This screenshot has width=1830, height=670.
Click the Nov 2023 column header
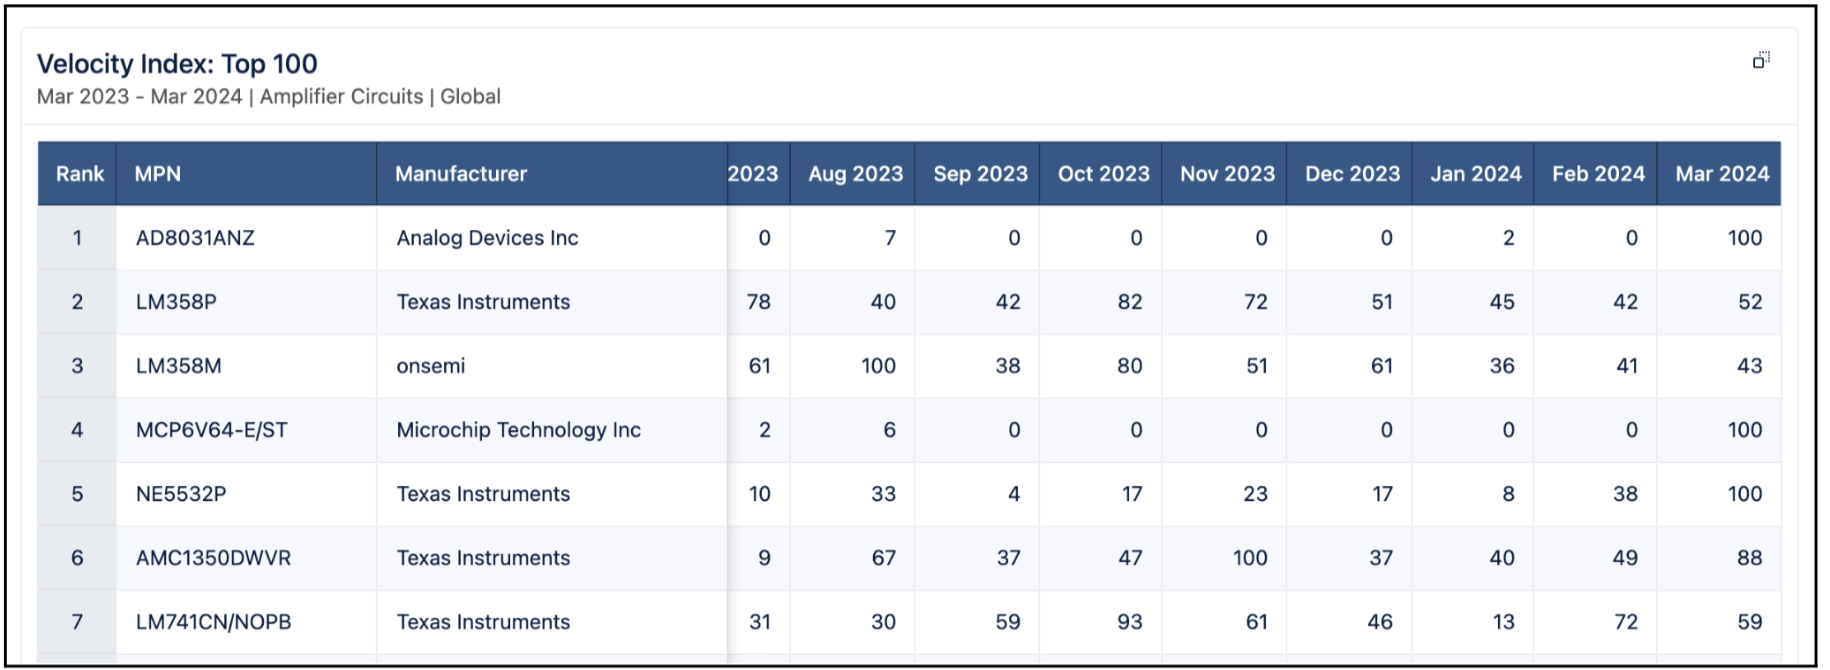1227,174
